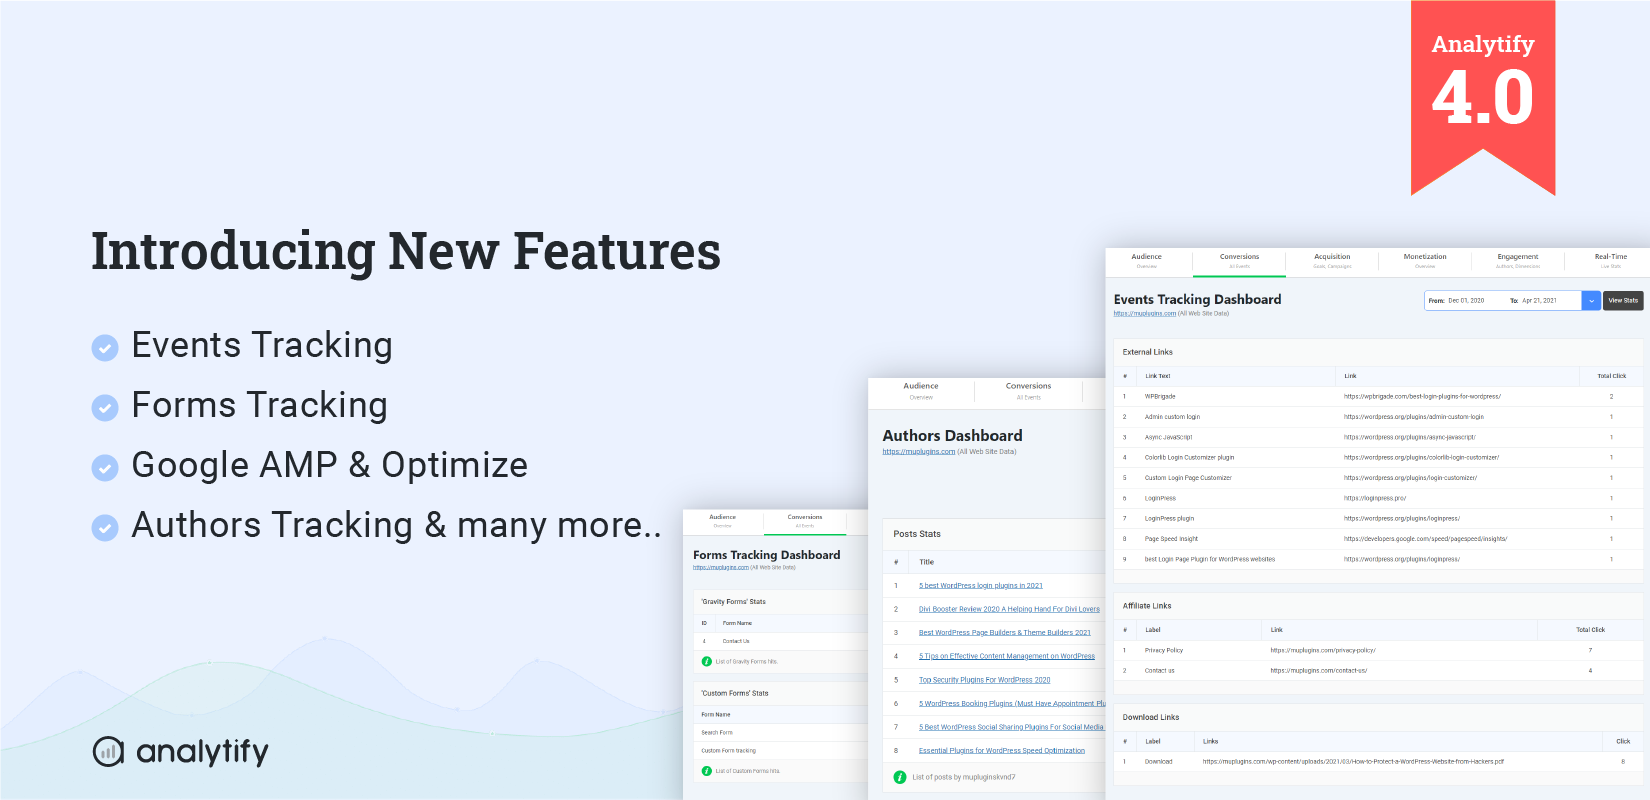Image resolution: width=1650 pixels, height=800 pixels.
Task: Click the 'Affiliate Links' section heading
Action: click(x=1147, y=606)
